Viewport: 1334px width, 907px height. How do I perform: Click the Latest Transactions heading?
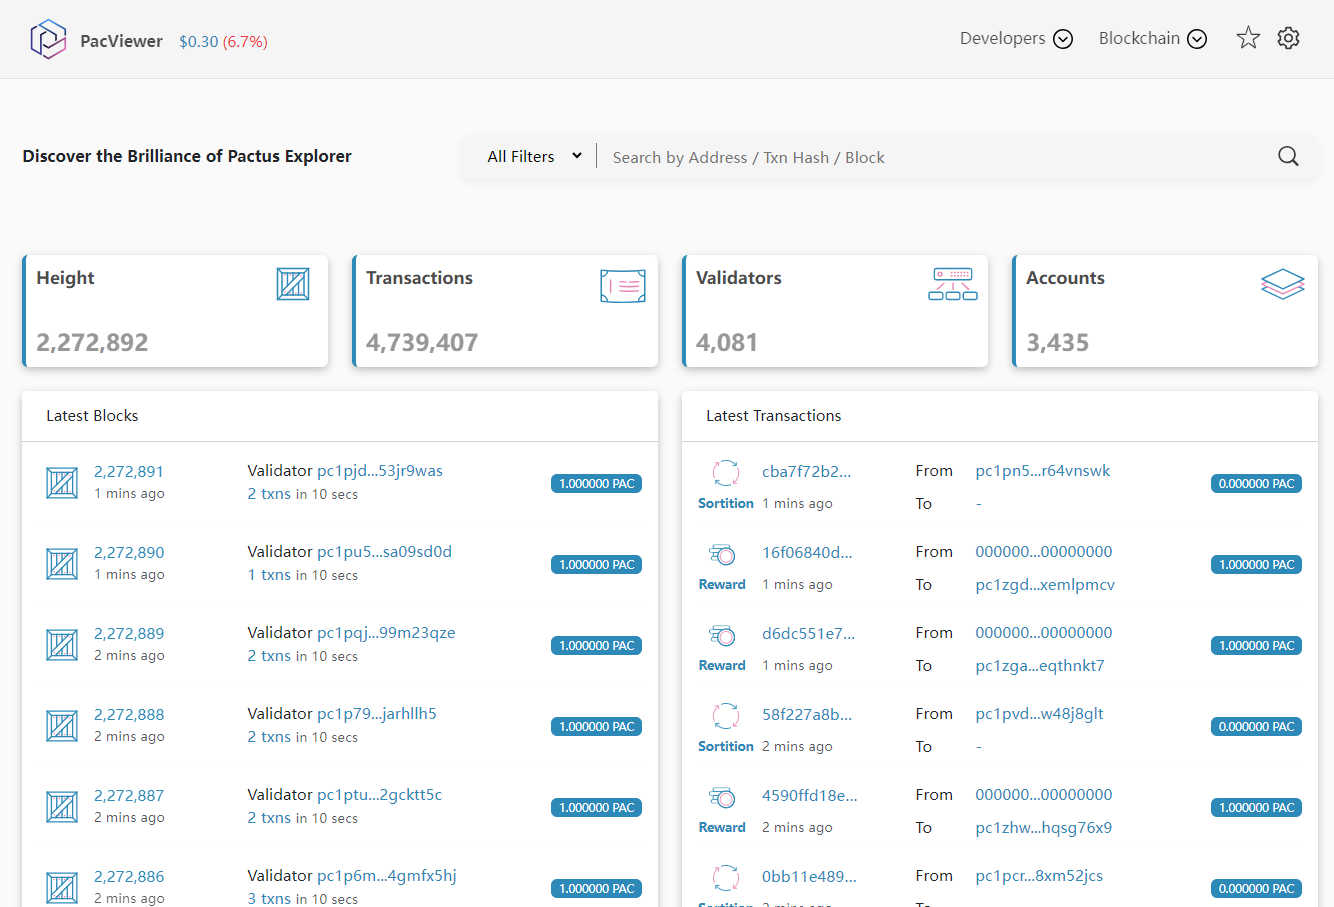773,415
